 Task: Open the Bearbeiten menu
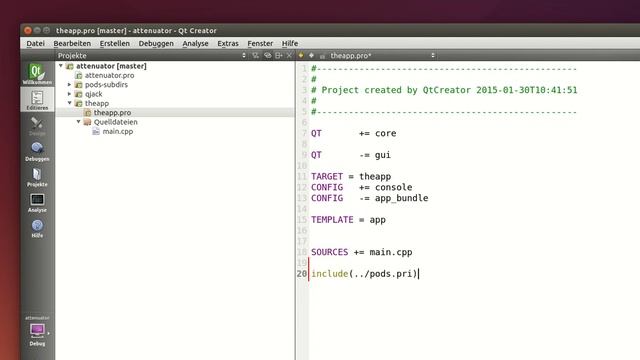(72, 43)
